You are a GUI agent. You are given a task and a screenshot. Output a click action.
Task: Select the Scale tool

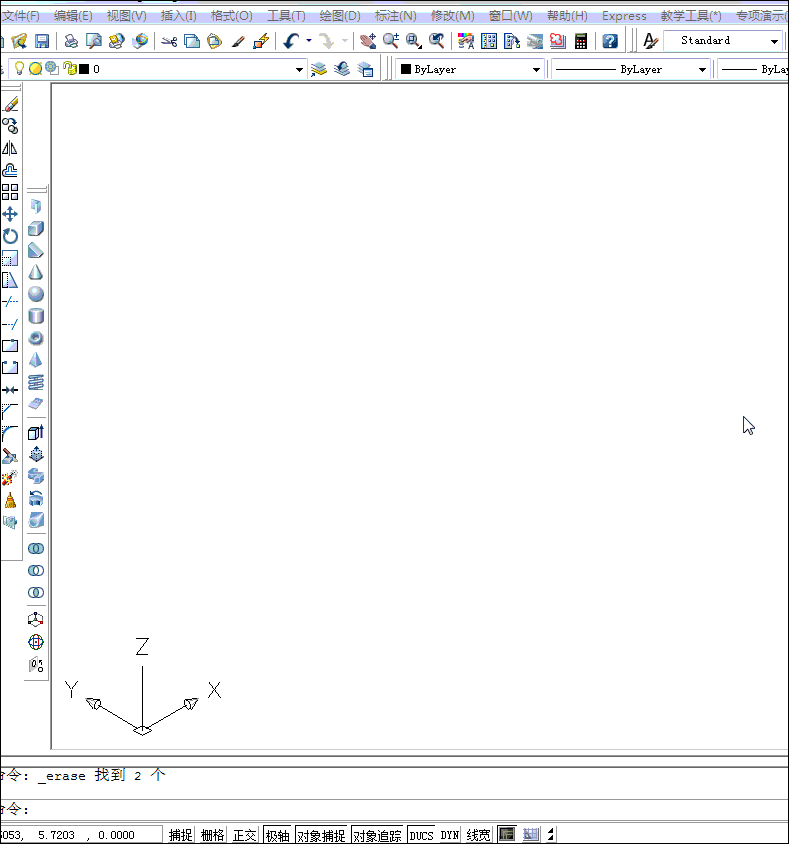pos(10,258)
